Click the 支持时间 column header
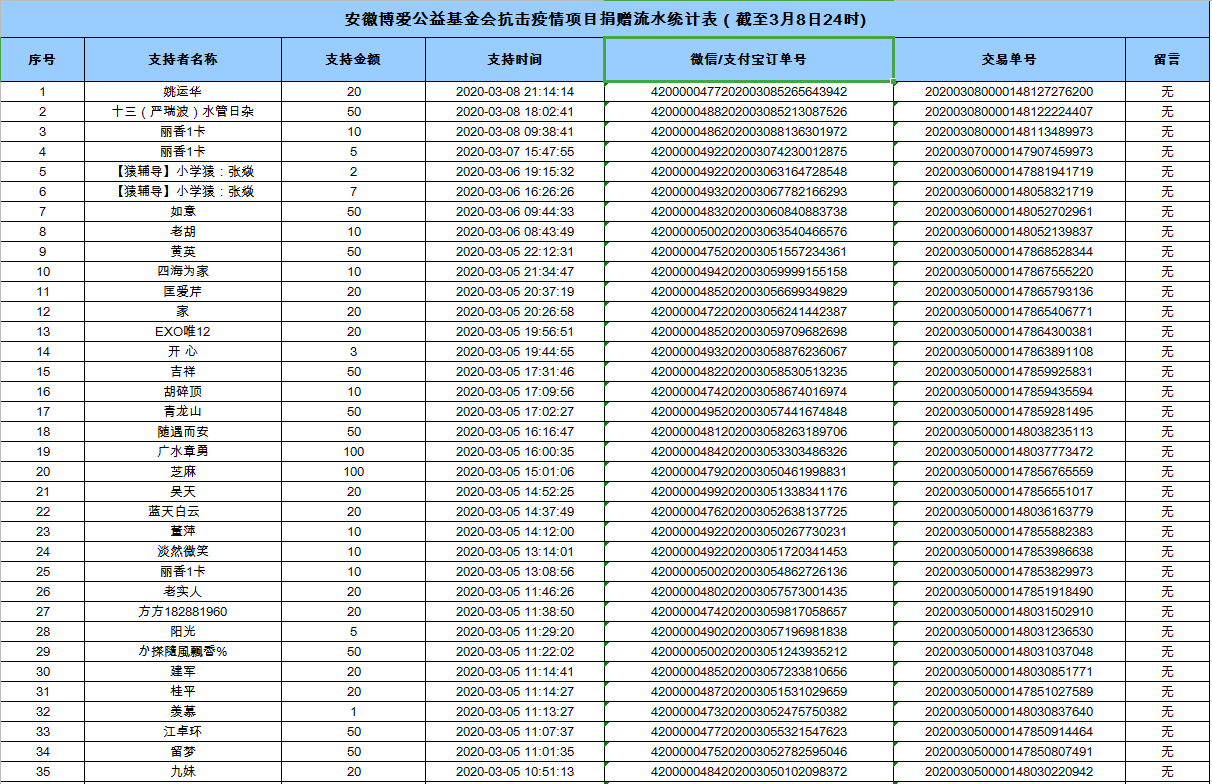Image resolution: width=1212 pixels, height=784 pixels. 515,60
